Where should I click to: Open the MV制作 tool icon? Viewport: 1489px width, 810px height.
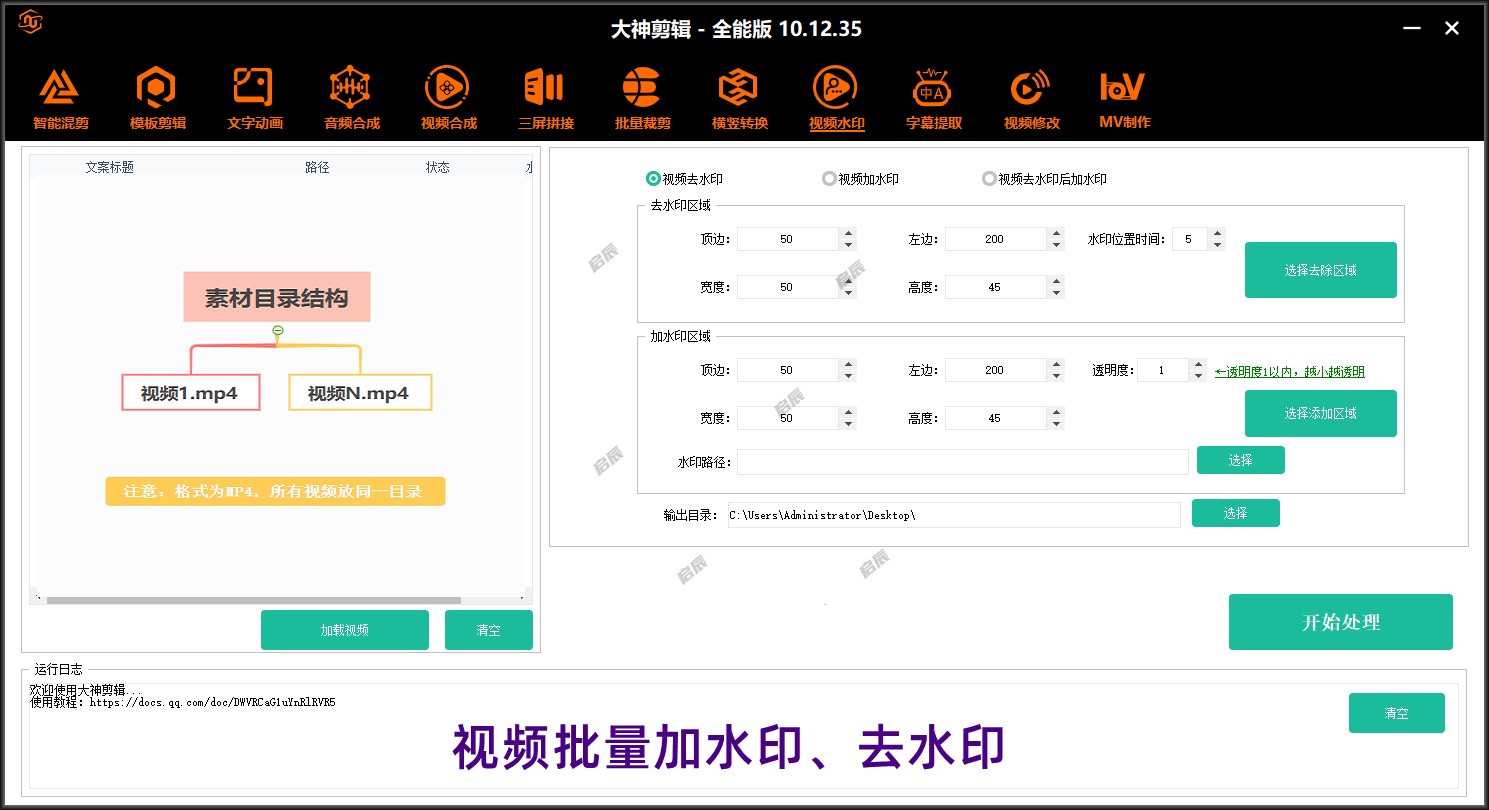pyautogui.click(x=1125, y=99)
